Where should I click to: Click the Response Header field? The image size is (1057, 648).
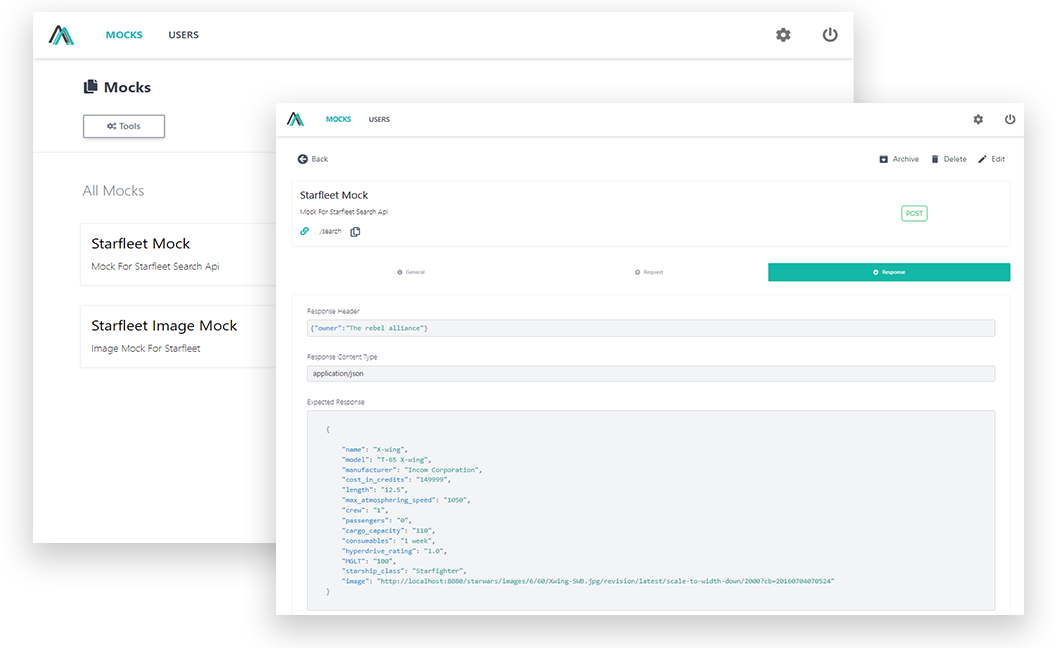[651, 328]
